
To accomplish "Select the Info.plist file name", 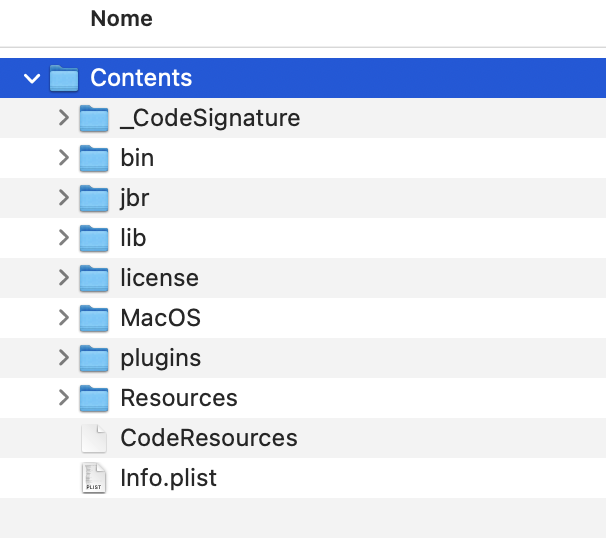I will click(x=168, y=478).
